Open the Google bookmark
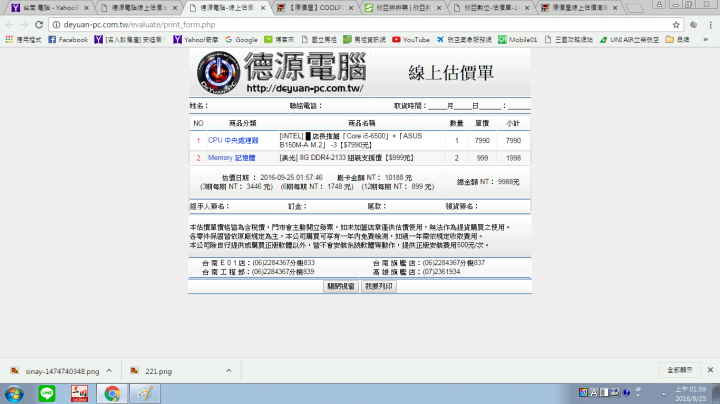This screenshot has width=720, height=404. [242, 40]
